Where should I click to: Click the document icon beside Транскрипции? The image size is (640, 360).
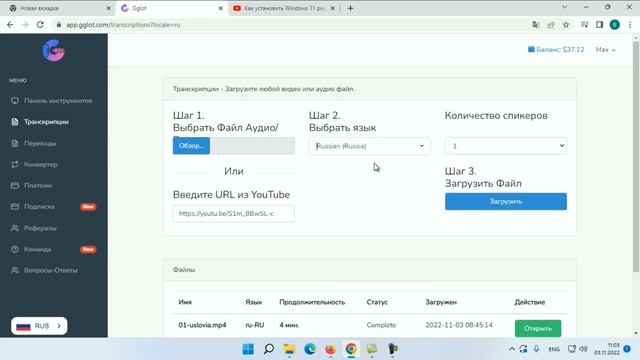(15, 122)
